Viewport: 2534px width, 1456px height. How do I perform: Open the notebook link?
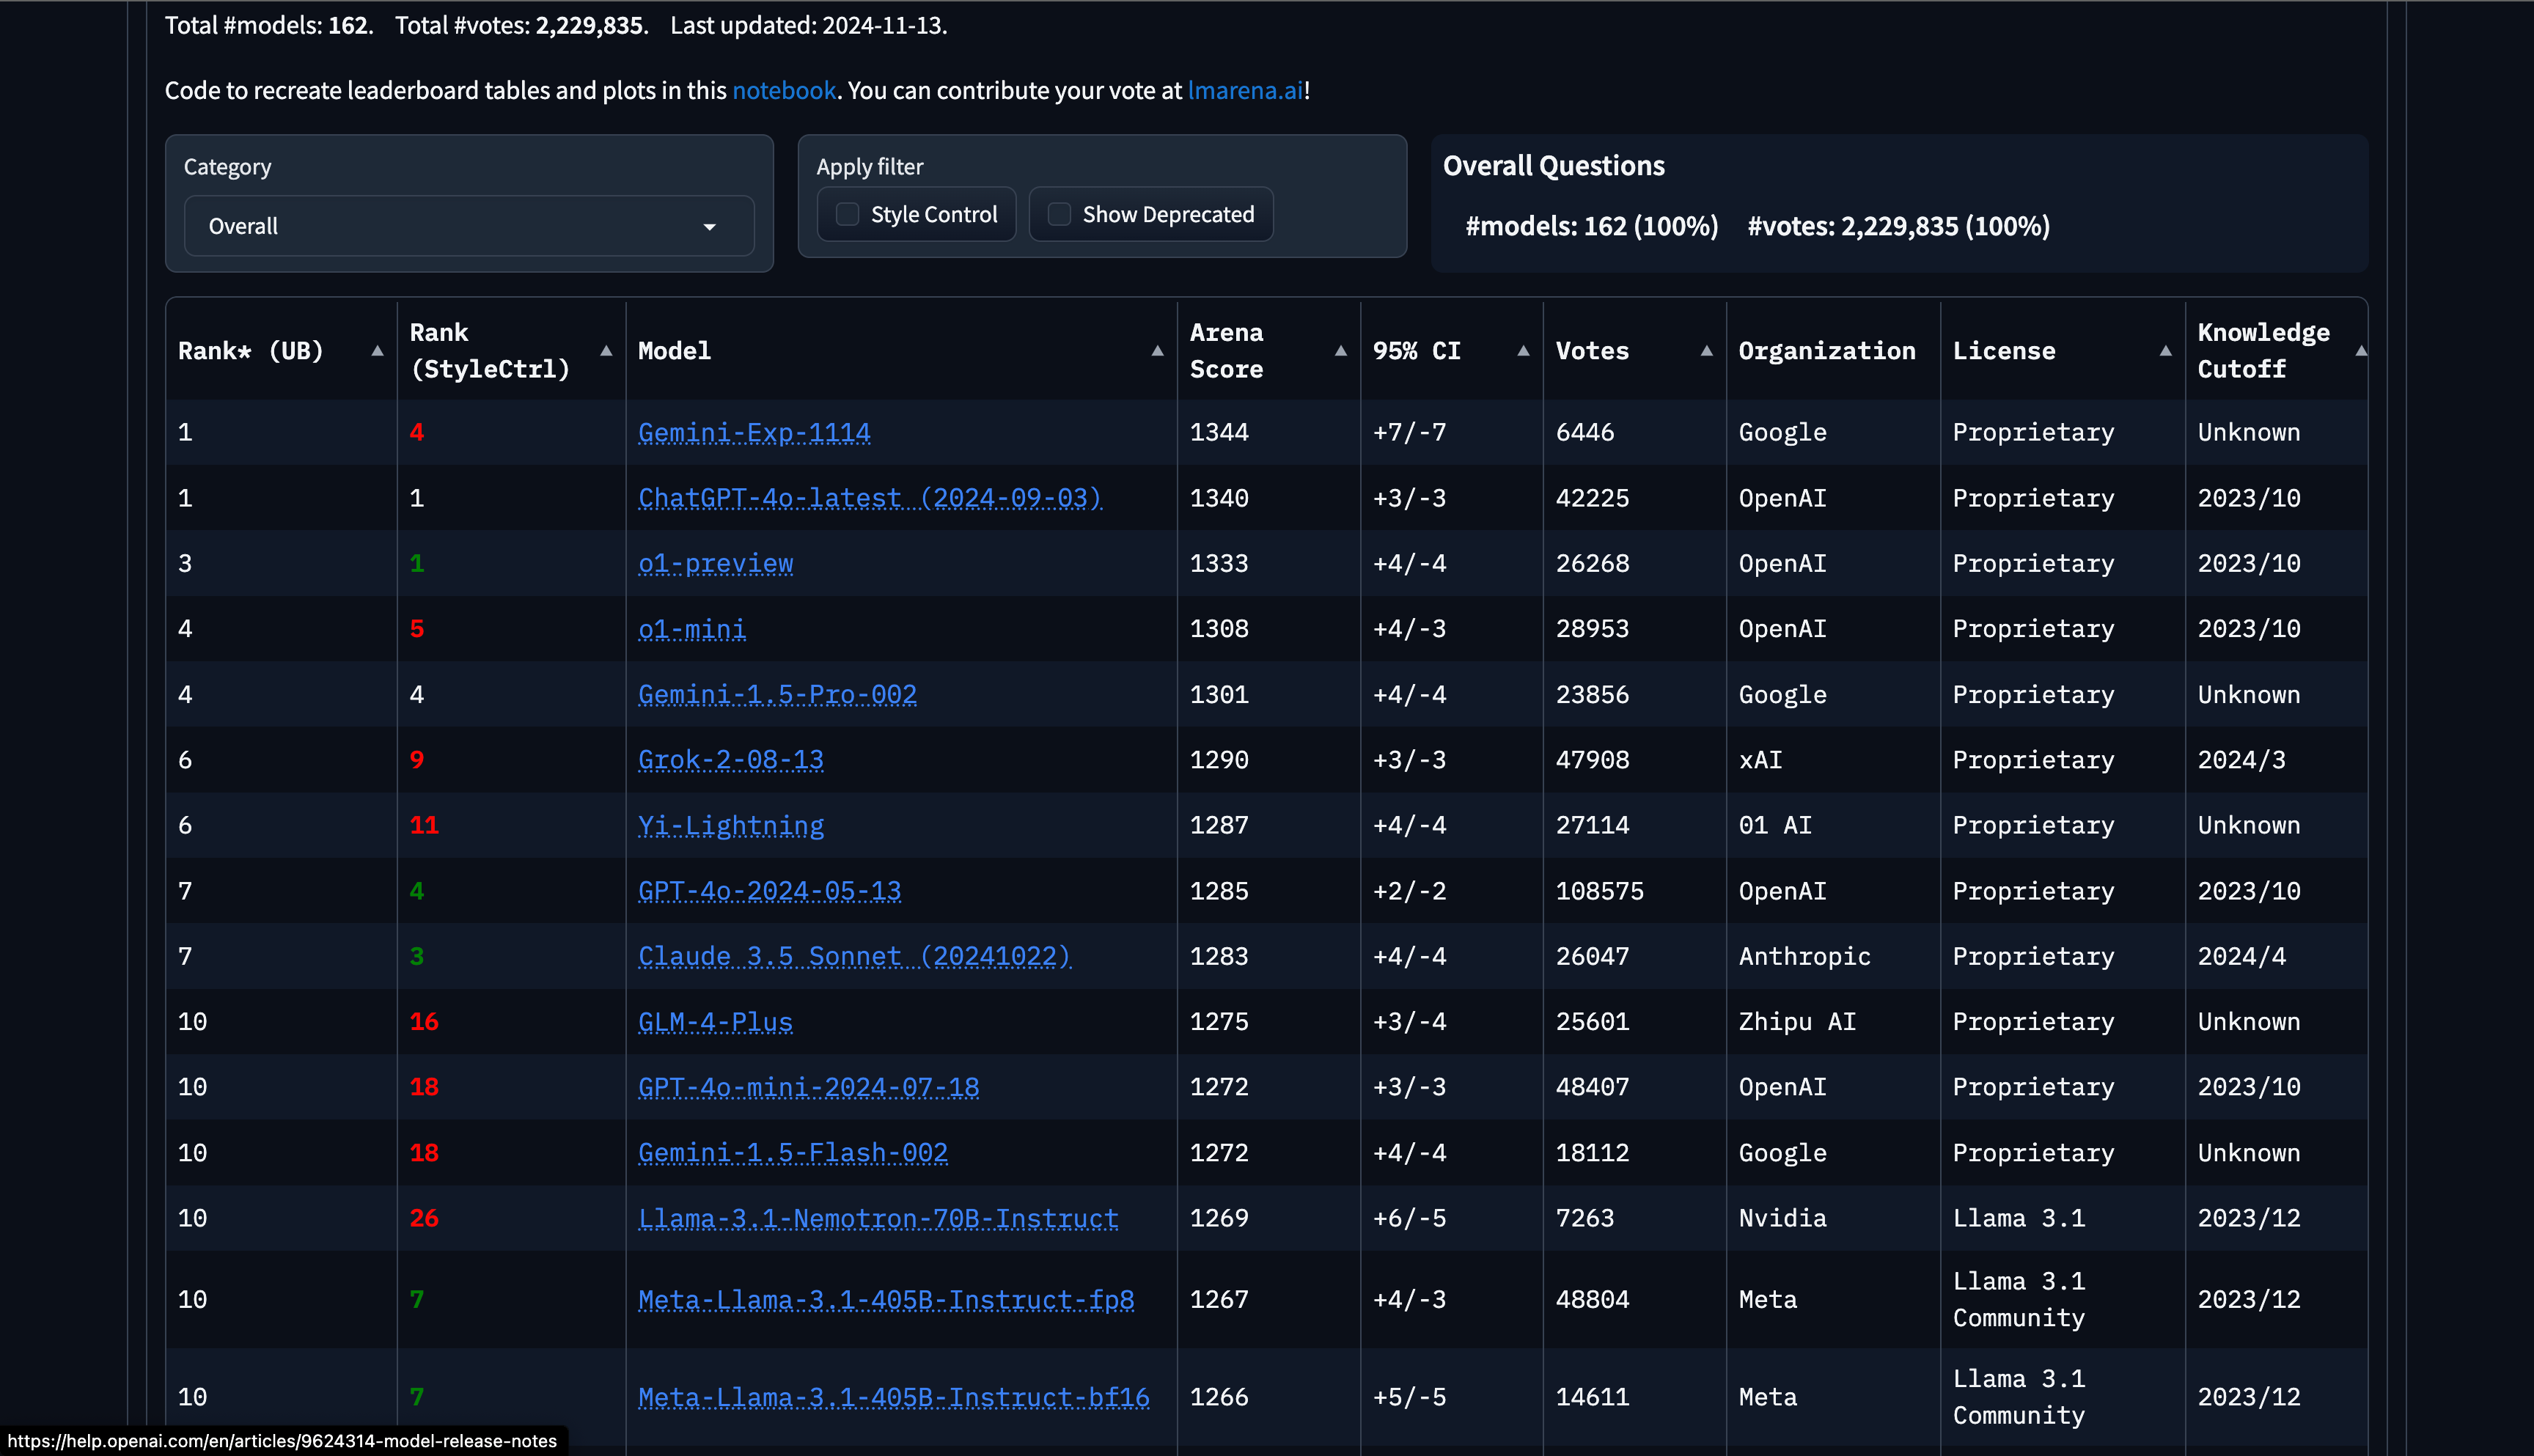pyautogui.click(x=784, y=90)
